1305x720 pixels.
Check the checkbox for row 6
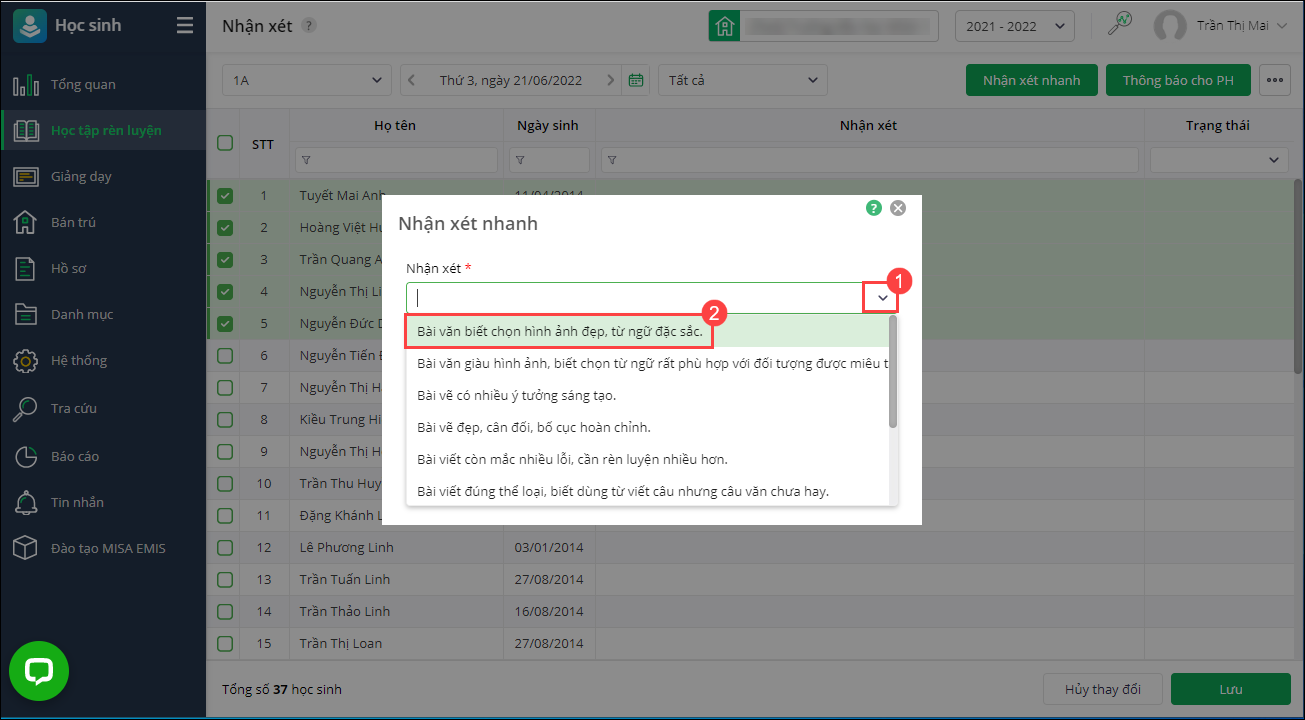[225, 356]
